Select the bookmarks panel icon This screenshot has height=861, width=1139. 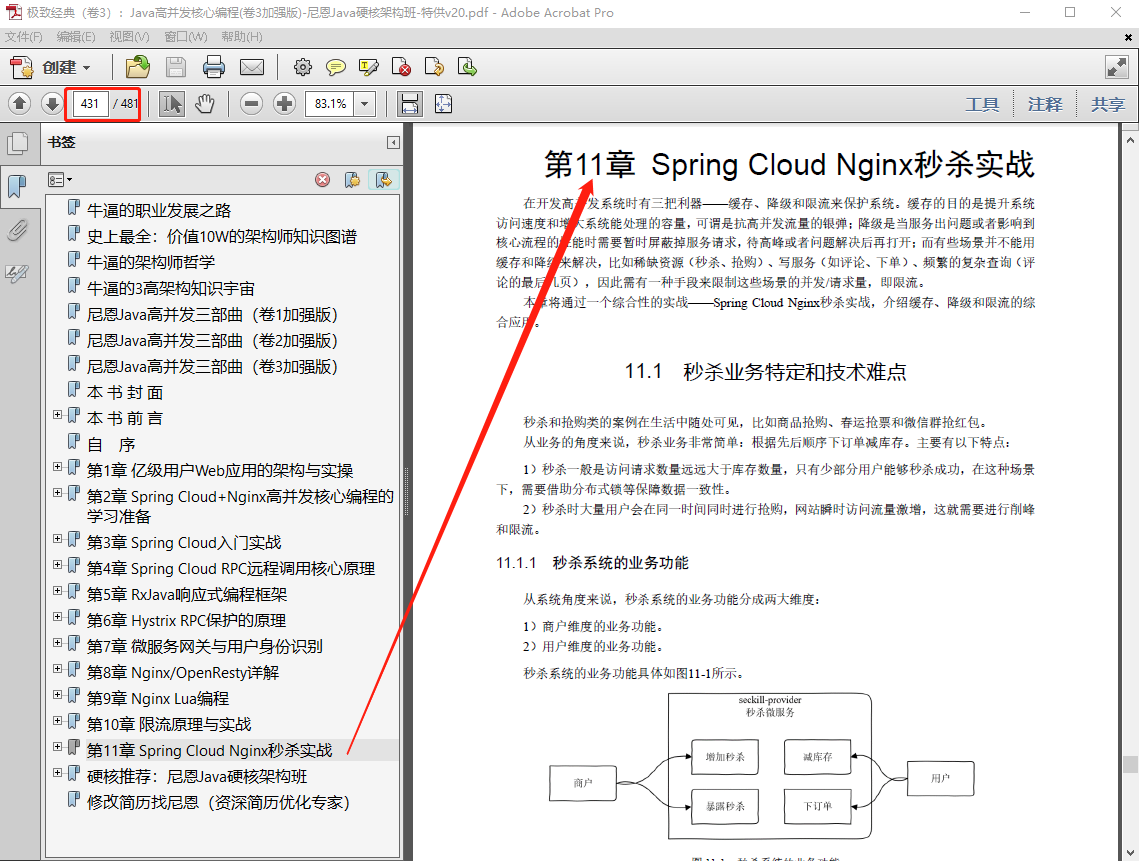tap(17, 187)
